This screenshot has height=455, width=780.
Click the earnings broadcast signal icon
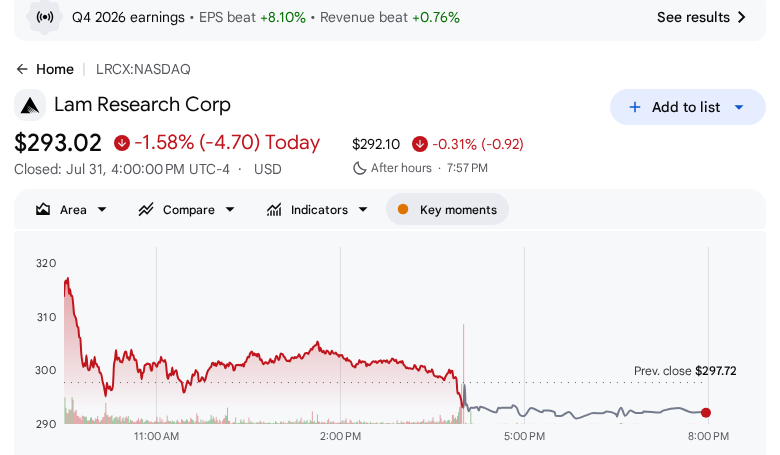pyautogui.click(x=45, y=17)
